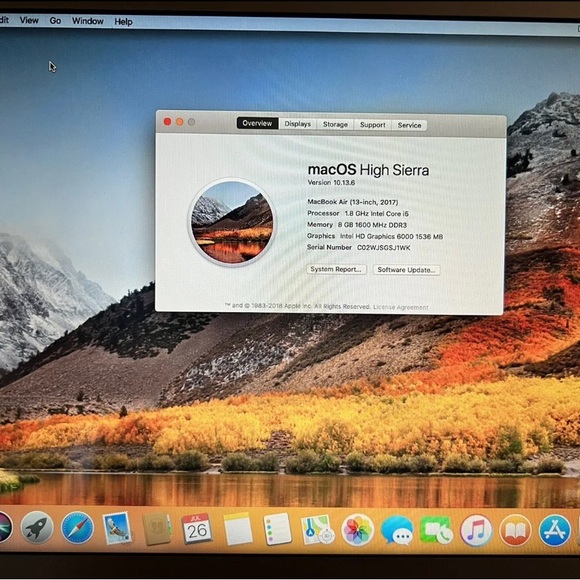This screenshot has height=580, width=580.
Task: Open iTunes music note icon
Action: (476, 531)
